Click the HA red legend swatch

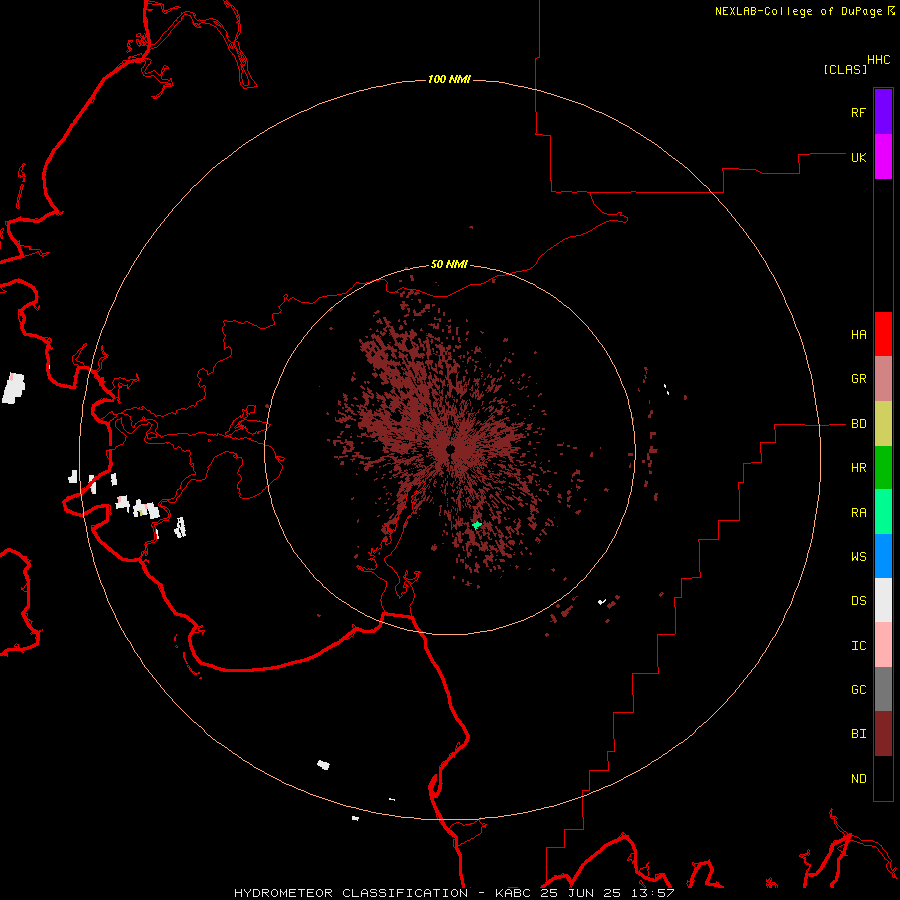click(x=883, y=334)
